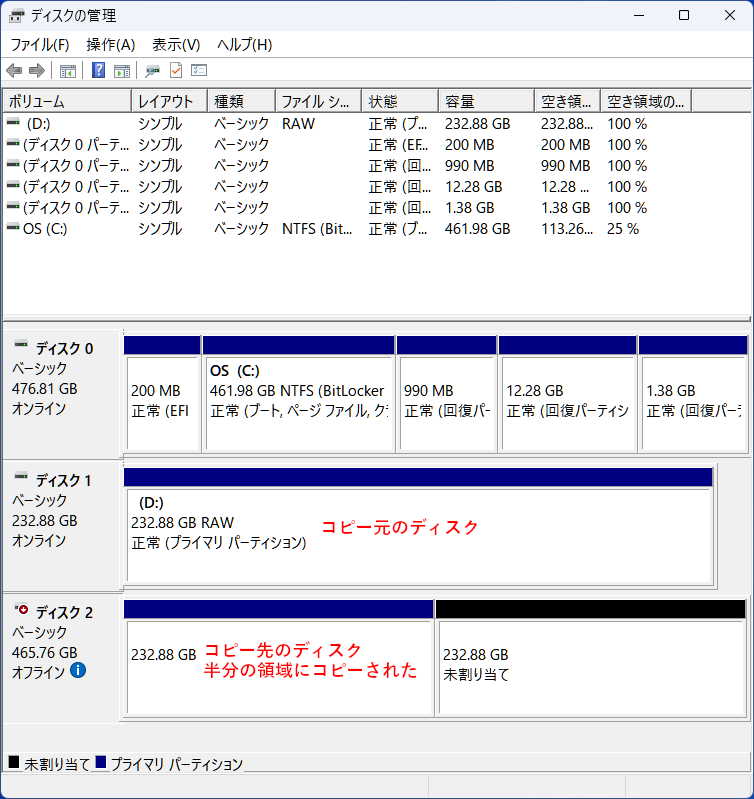The height and width of the screenshot is (799, 754).
Task: Open the 操作(A) menu
Action: pos(110,45)
